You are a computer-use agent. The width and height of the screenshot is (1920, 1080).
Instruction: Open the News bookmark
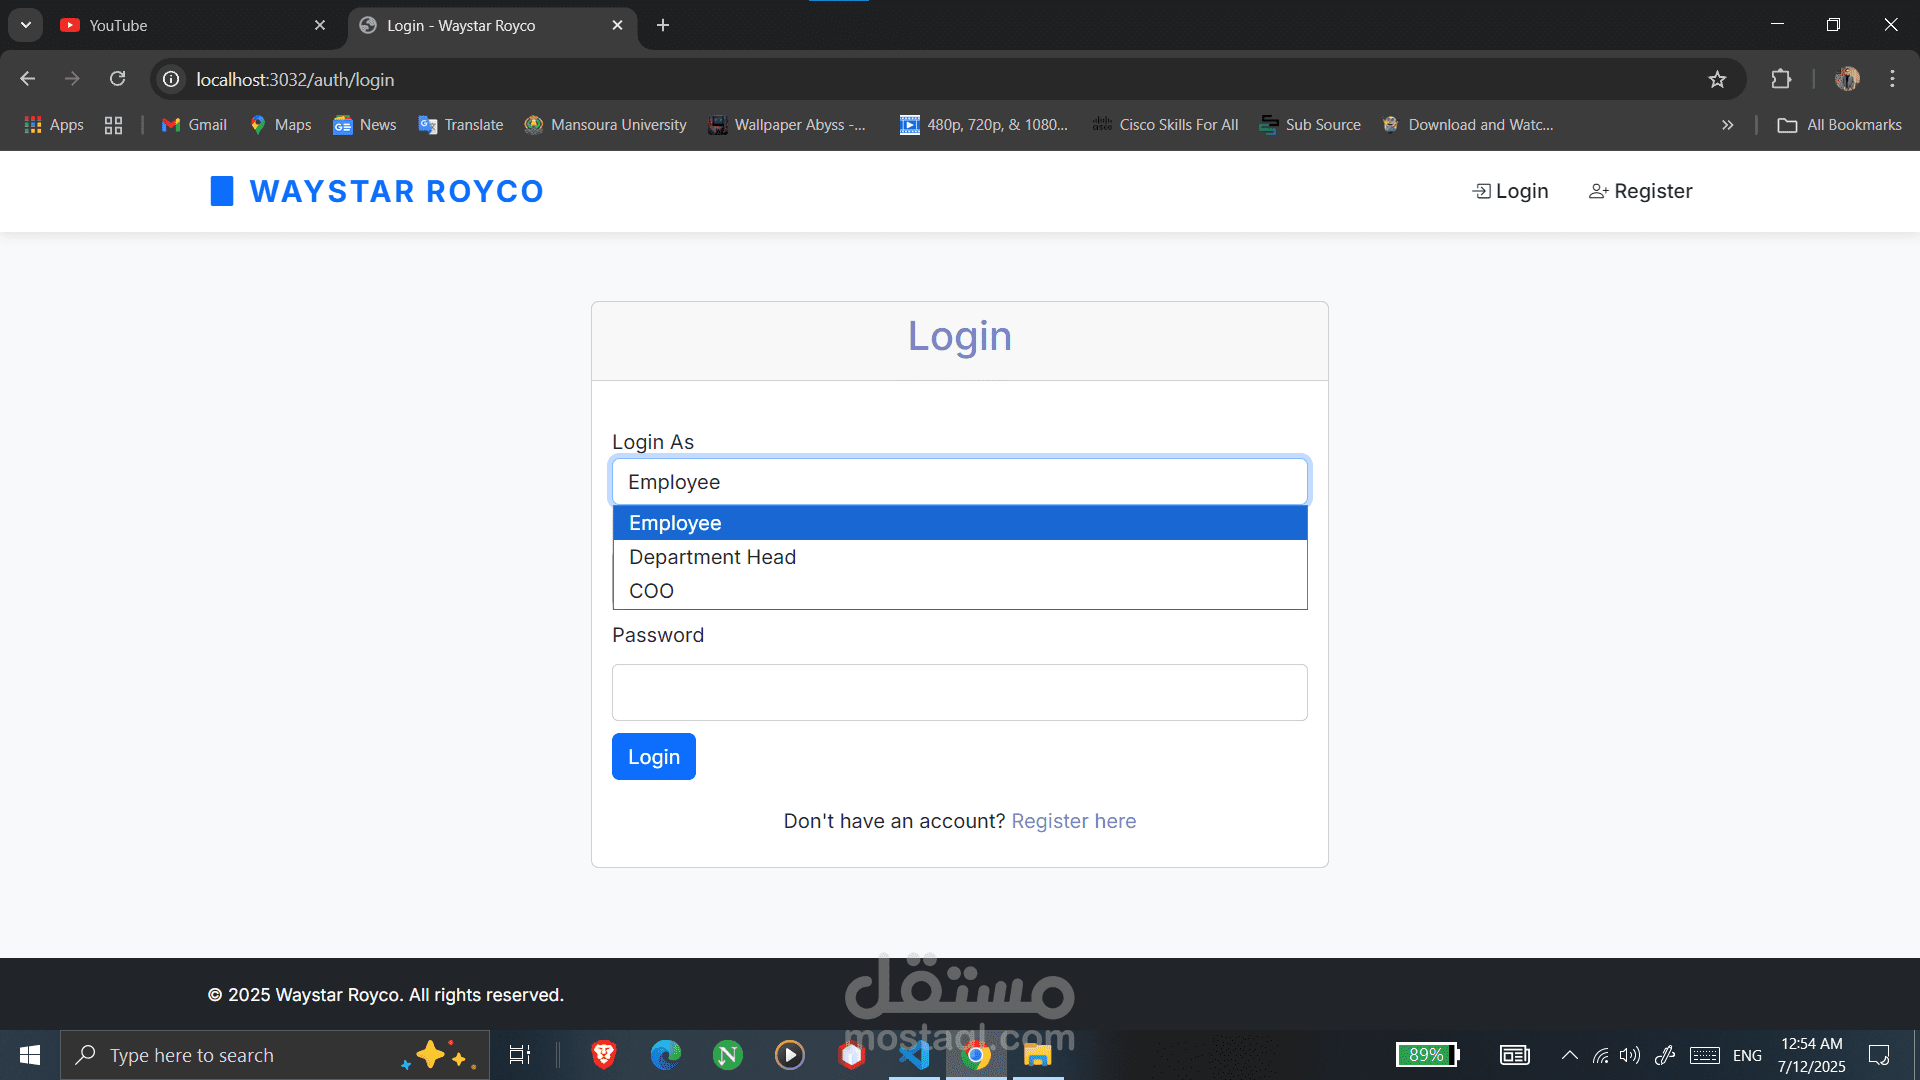click(x=365, y=125)
